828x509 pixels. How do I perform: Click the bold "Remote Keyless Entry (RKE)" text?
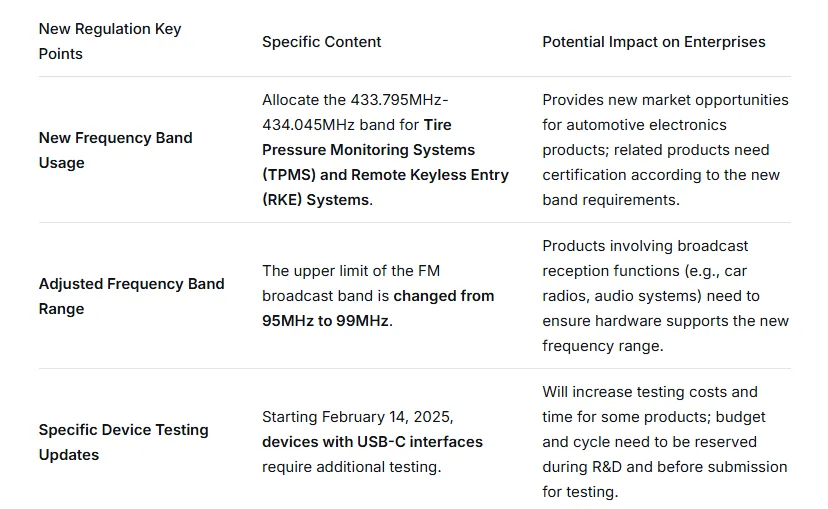click(420, 175)
